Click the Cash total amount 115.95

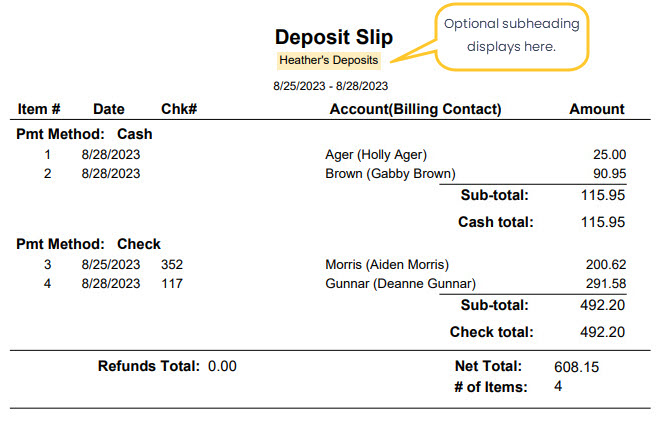point(603,222)
